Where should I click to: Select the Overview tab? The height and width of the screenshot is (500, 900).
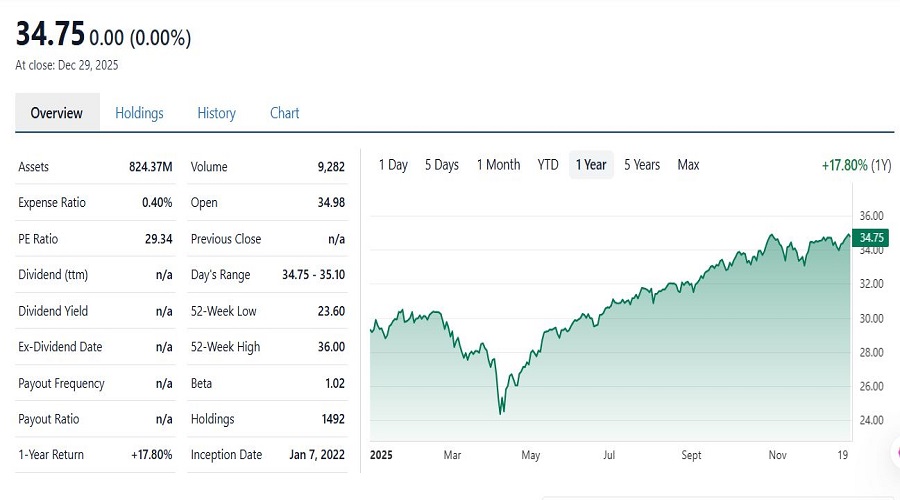tap(57, 113)
